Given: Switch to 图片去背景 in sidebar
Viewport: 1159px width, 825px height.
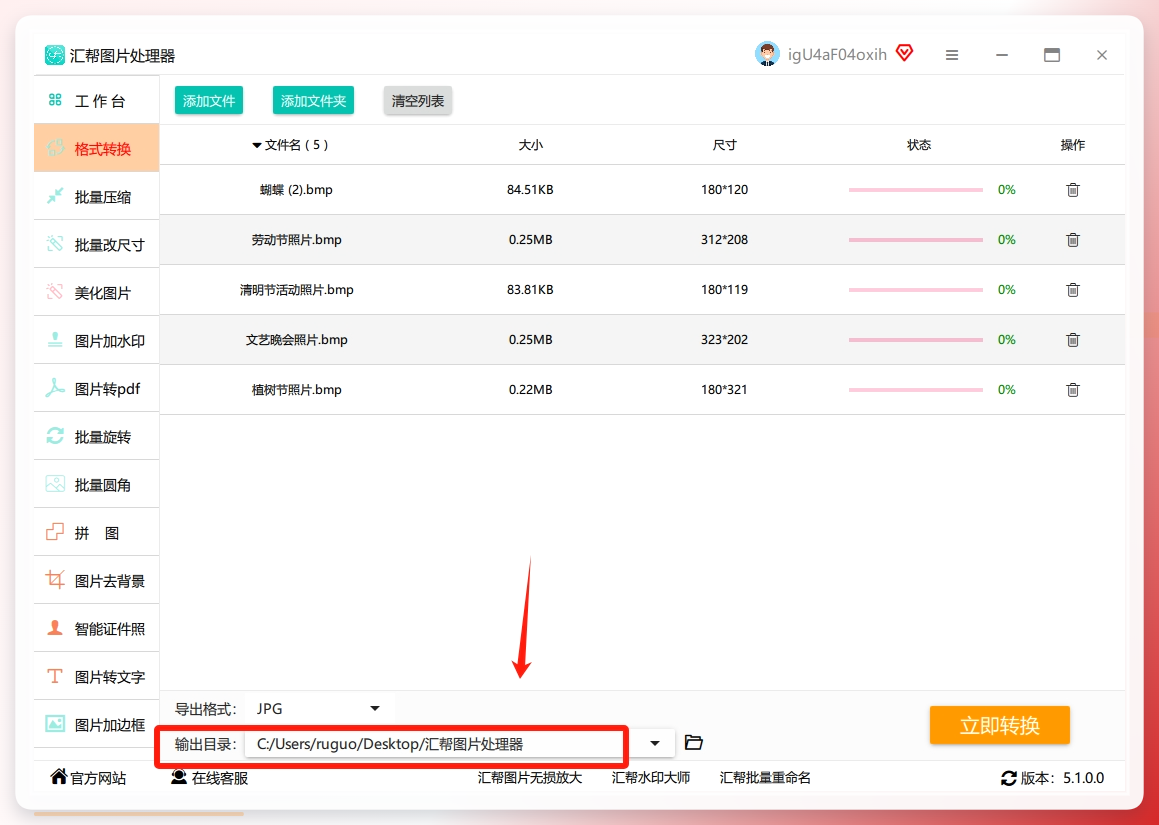Looking at the screenshot, I should (97, 580).
